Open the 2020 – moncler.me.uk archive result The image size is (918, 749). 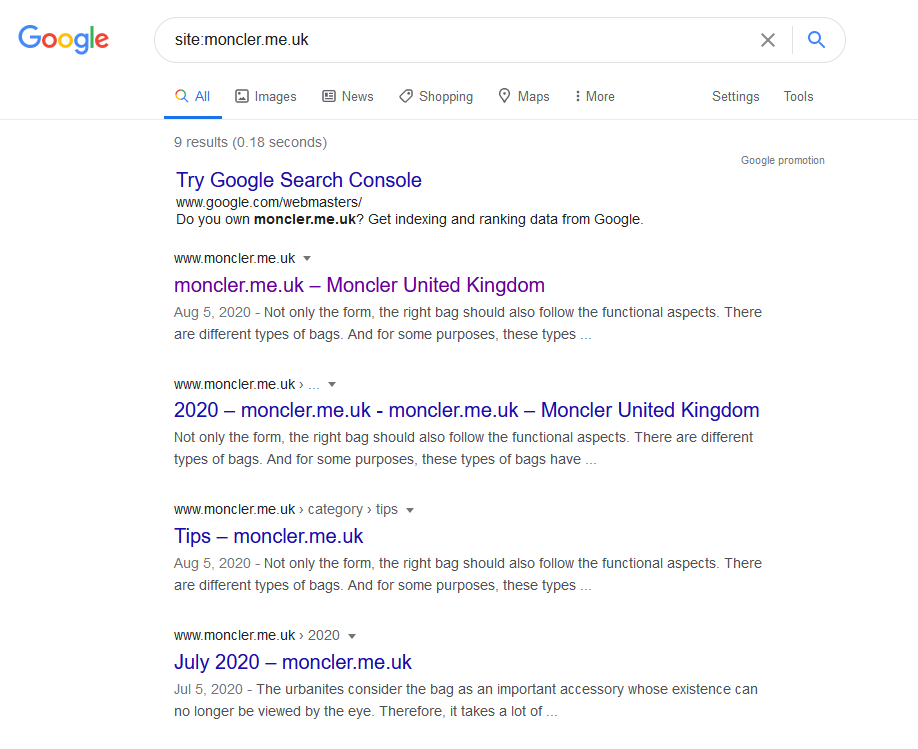coord(466,410)
